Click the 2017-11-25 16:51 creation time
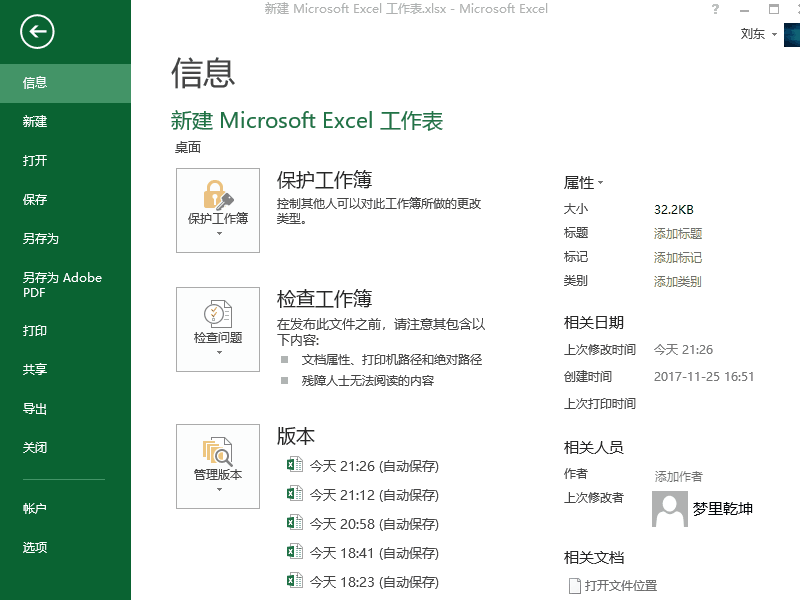The image size is (800, 600). tap(704, 377)
